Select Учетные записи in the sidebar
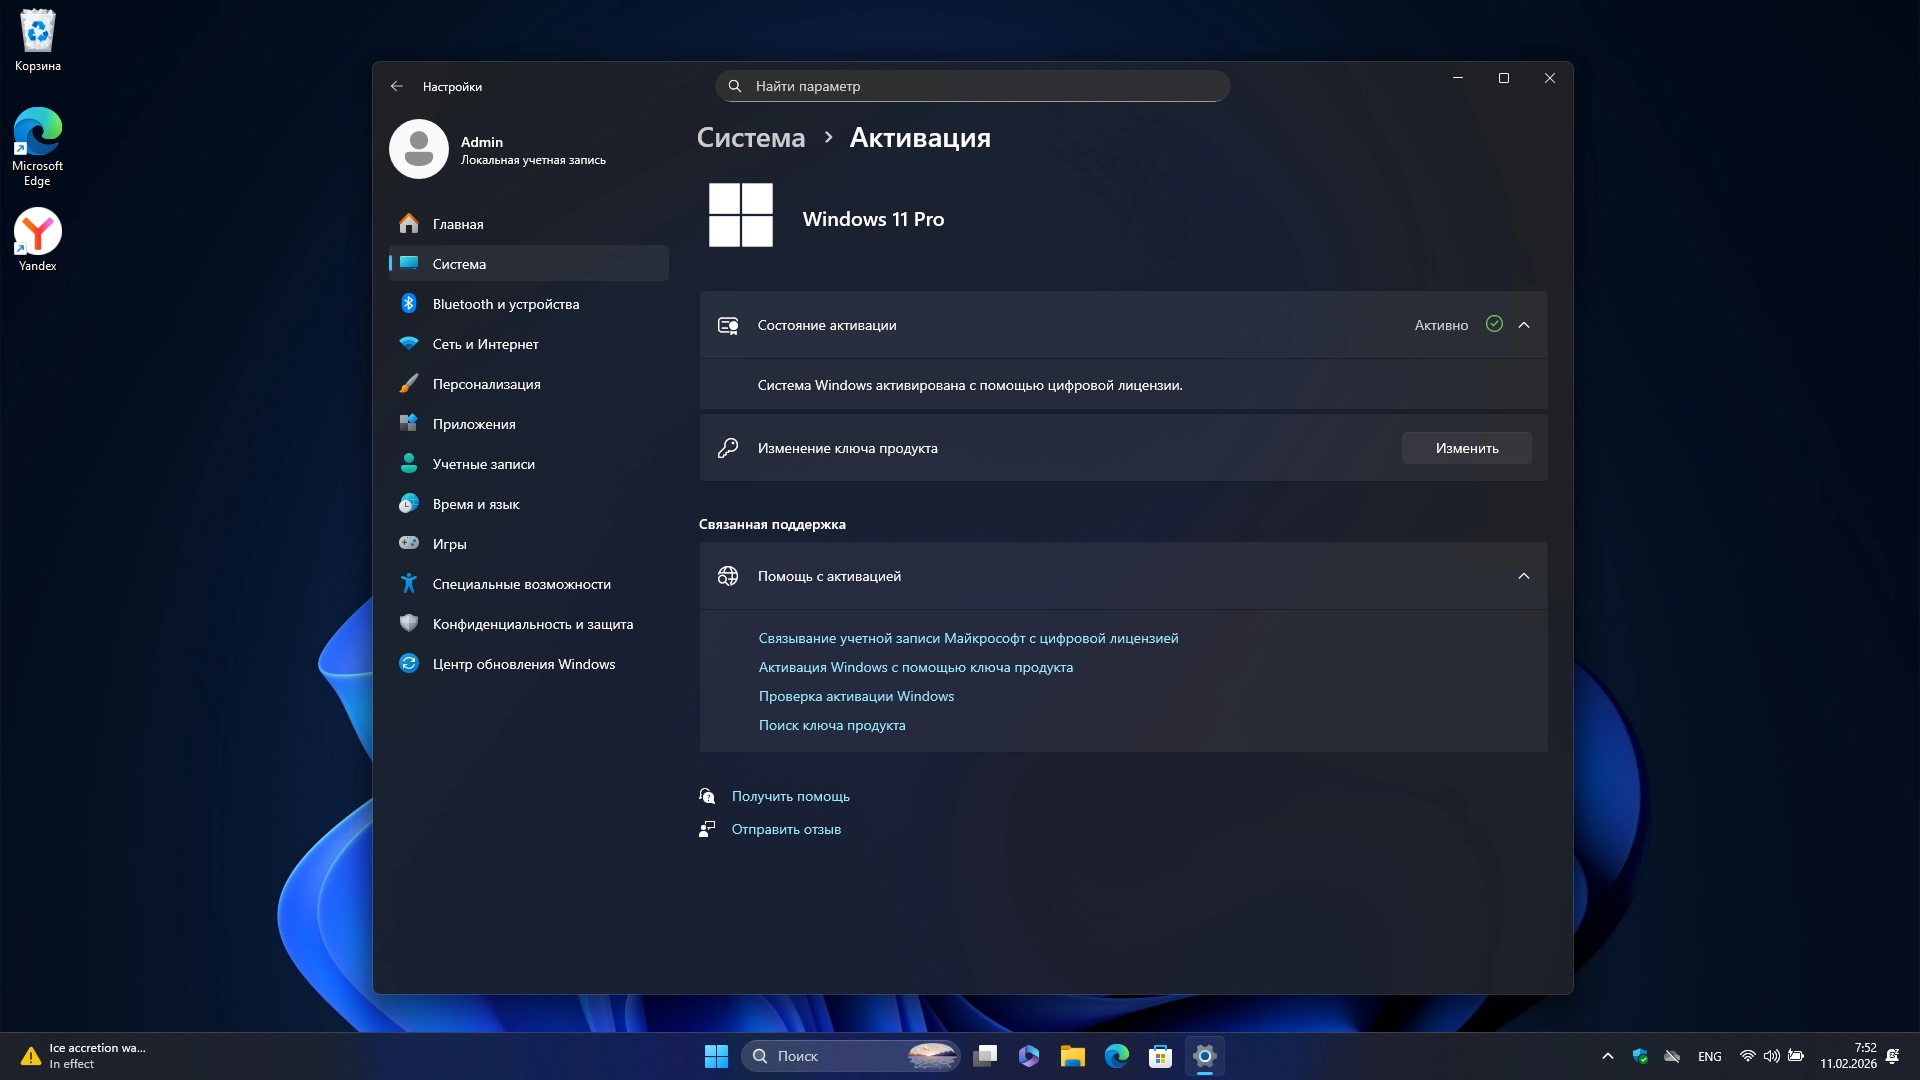The width and height of the screenshot is (1920, 1080). click(x=483, y=464)
